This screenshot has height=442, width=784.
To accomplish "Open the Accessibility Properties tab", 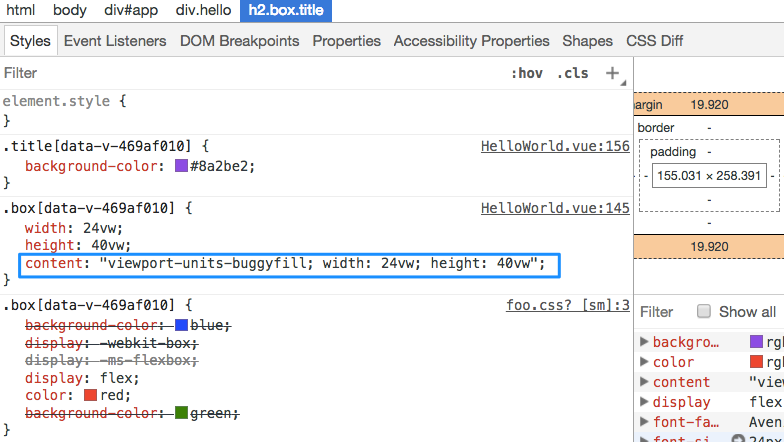I will [472, 41].
